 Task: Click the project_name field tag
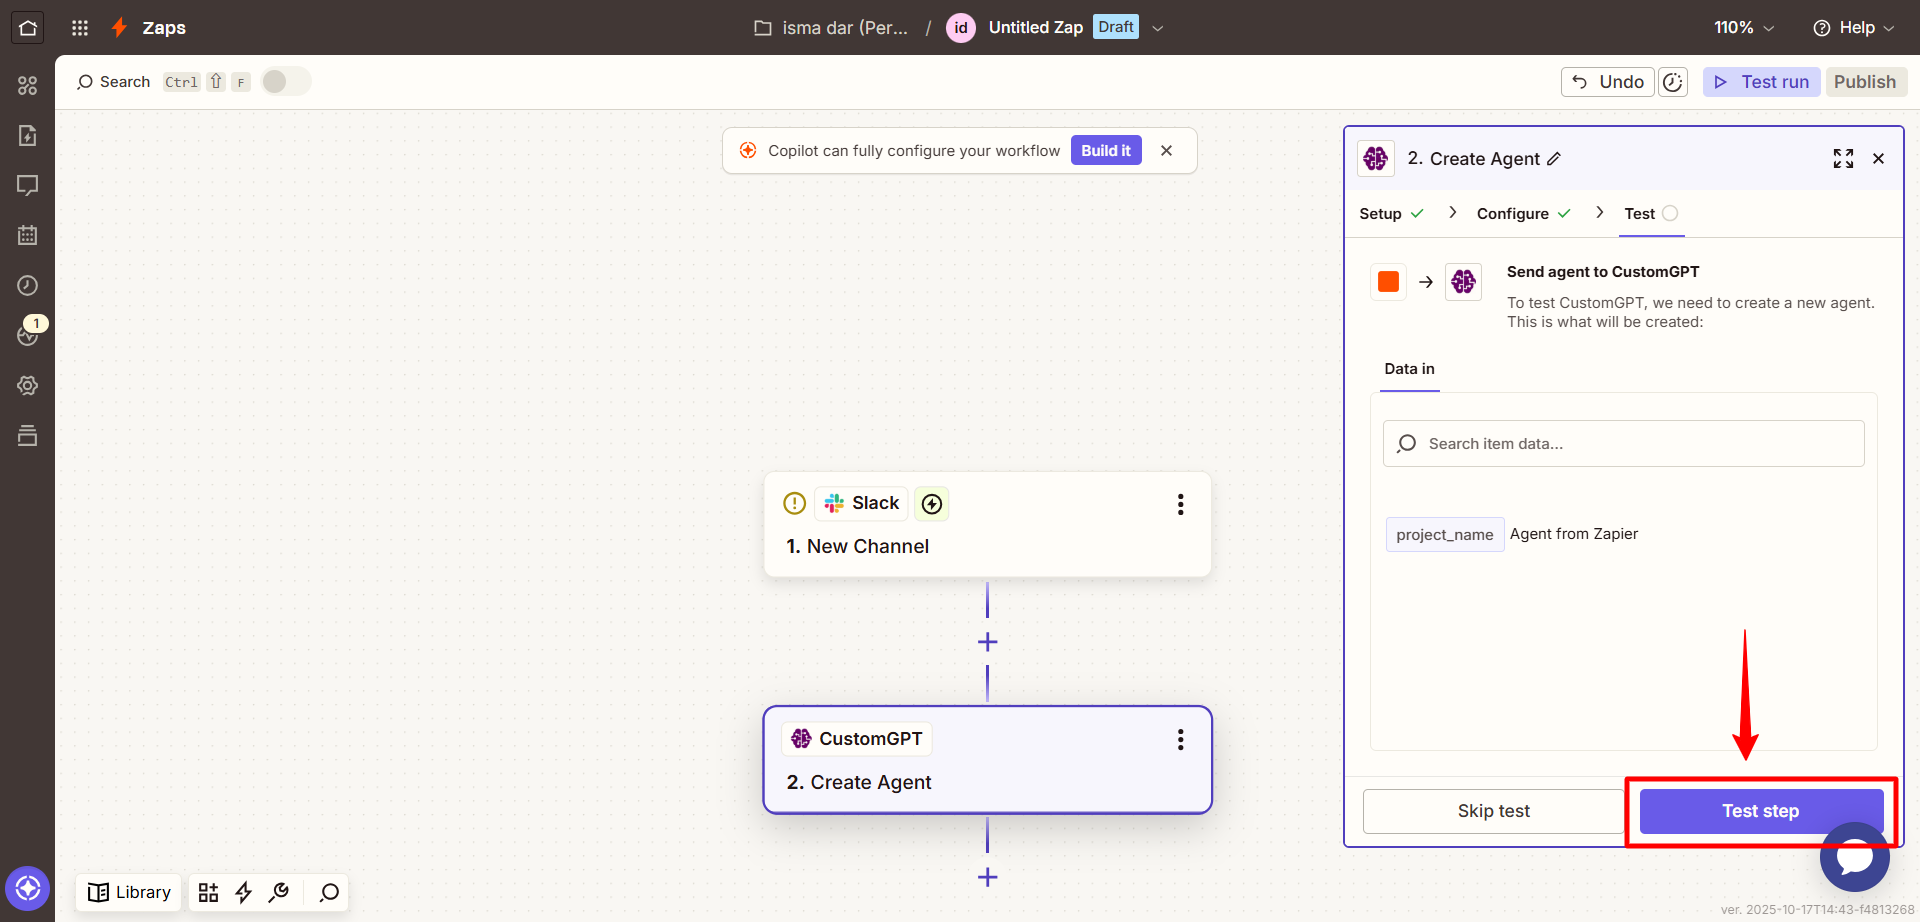pos(1444,535)
